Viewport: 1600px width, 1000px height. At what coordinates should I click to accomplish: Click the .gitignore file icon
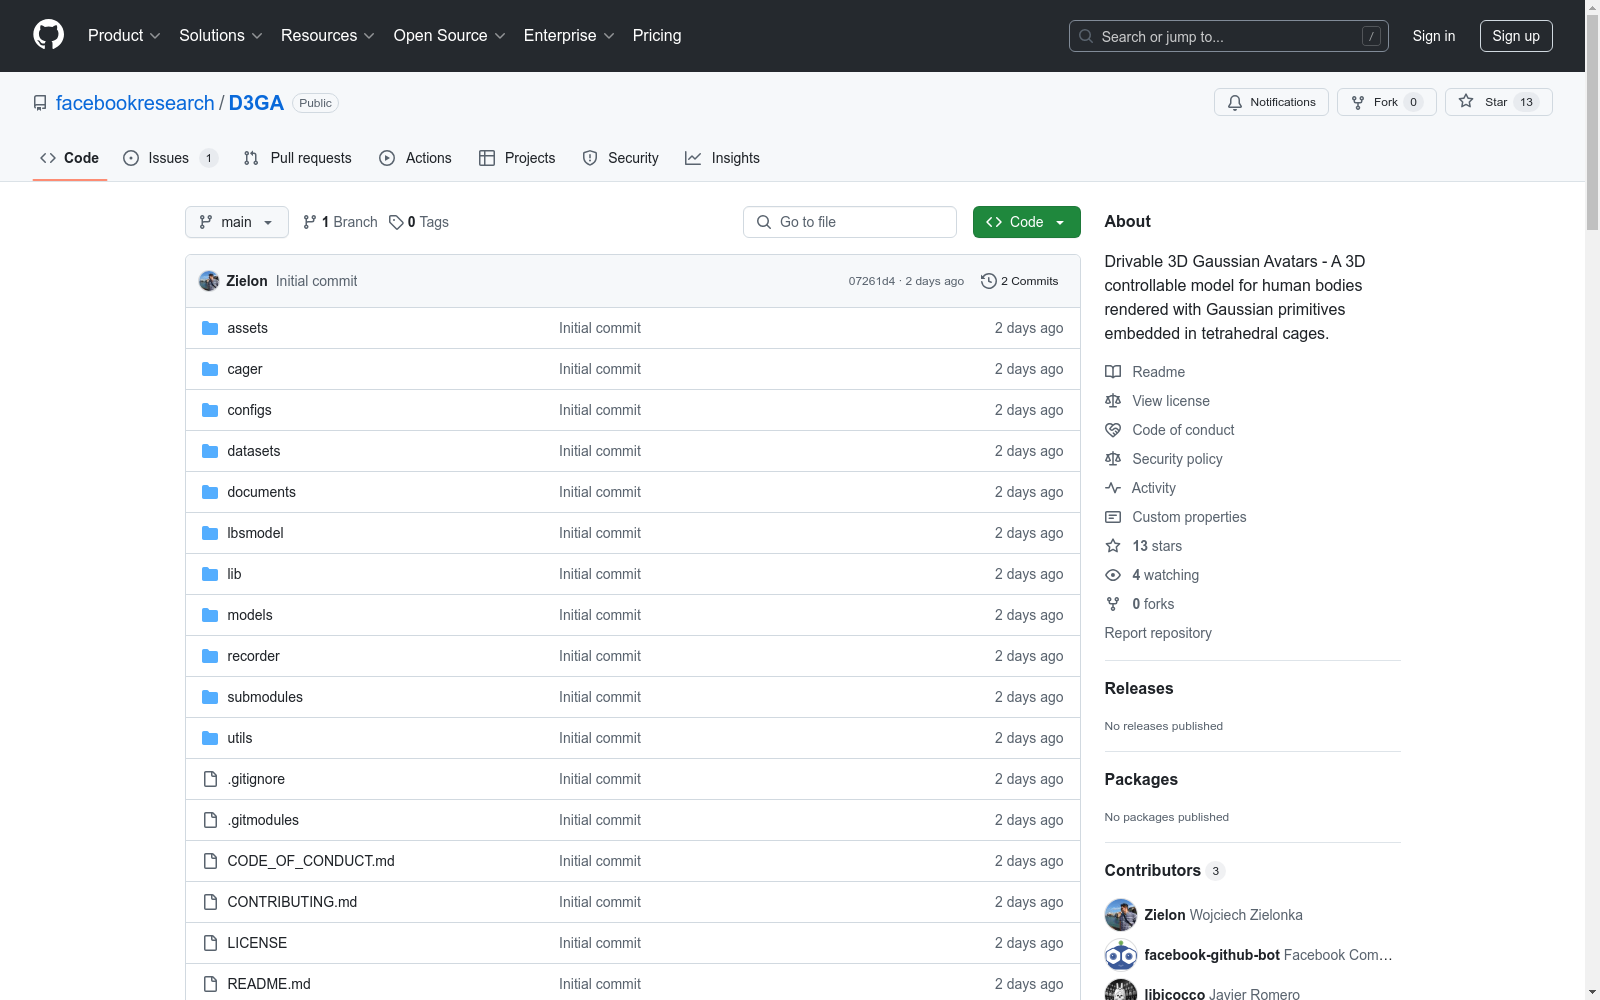click(210, 779)
